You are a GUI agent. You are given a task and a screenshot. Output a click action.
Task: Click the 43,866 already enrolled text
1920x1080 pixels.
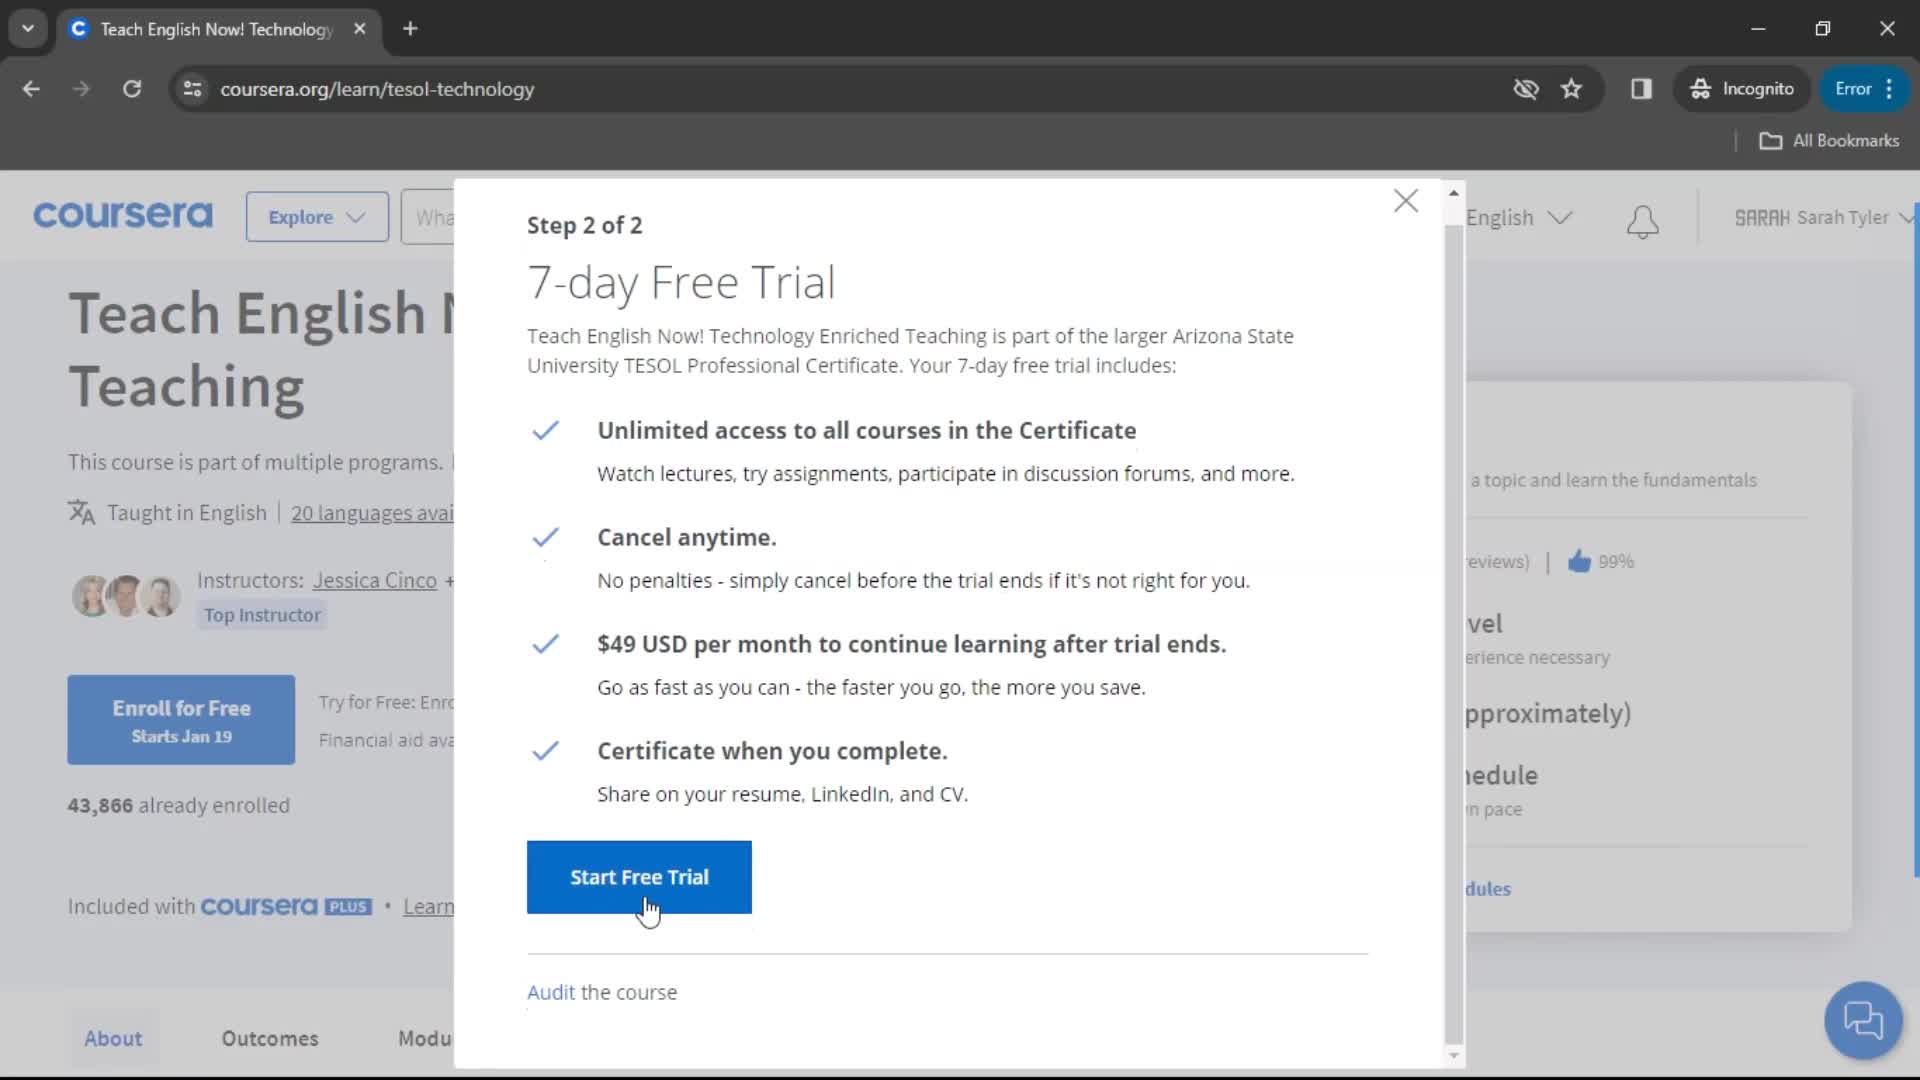click(x=178, y=805)
